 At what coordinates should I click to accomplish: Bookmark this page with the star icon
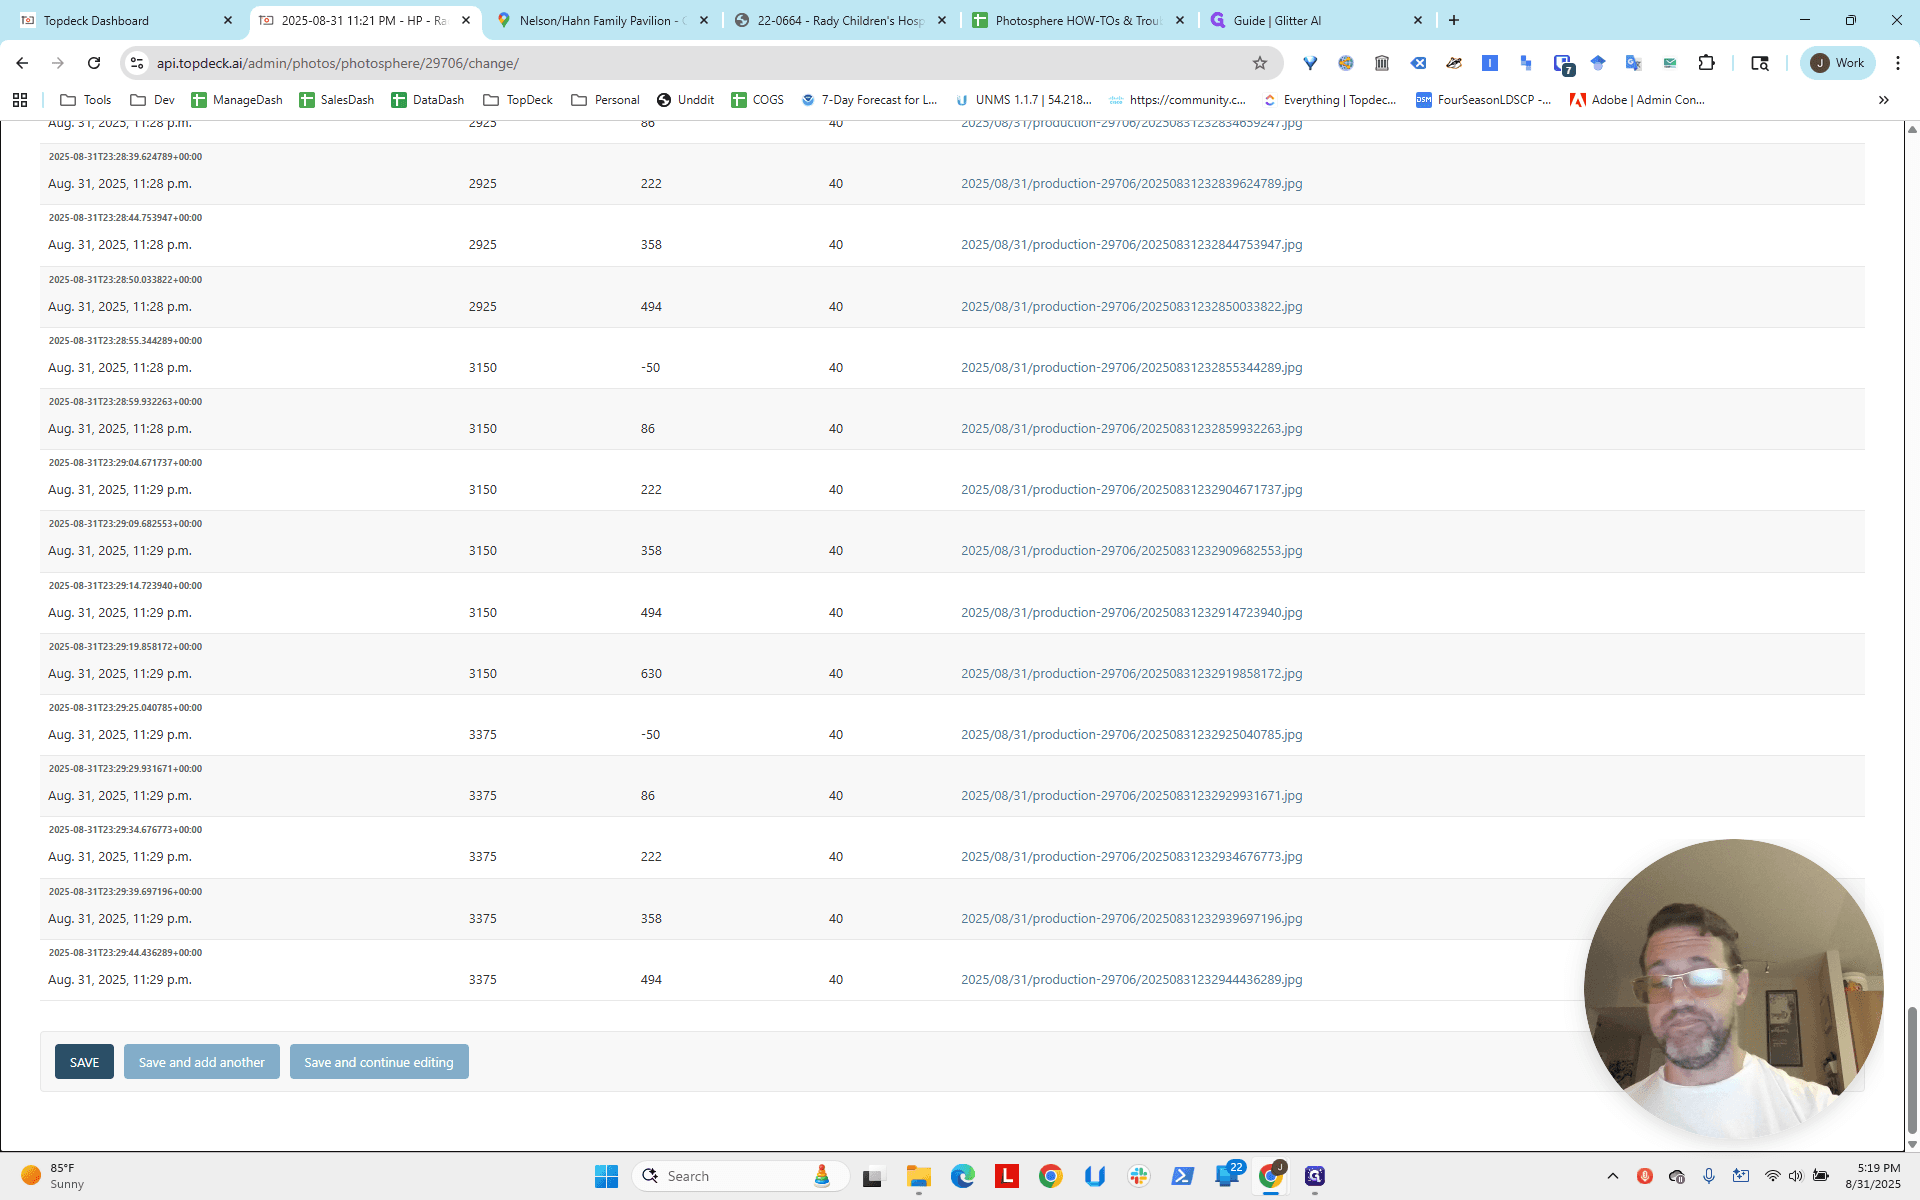1260,63
